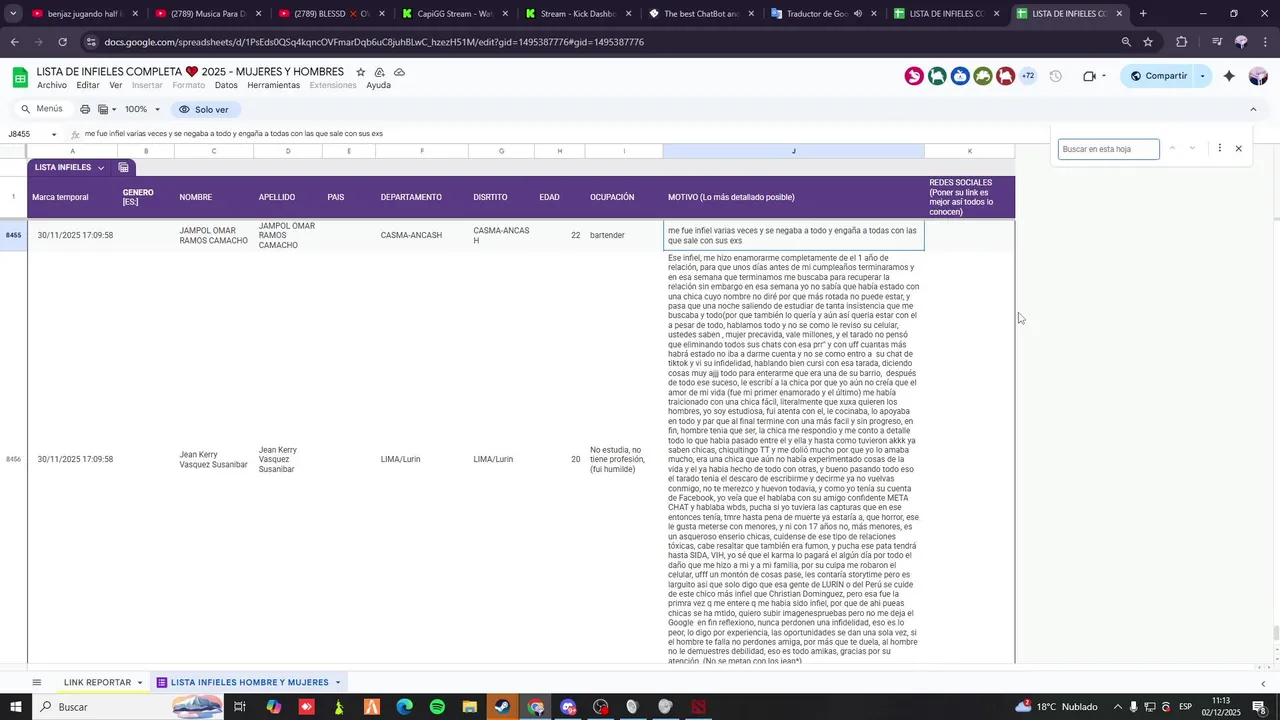Open version history clock icon
The width and height of the screenshot is (1280, 720).
1055,76
